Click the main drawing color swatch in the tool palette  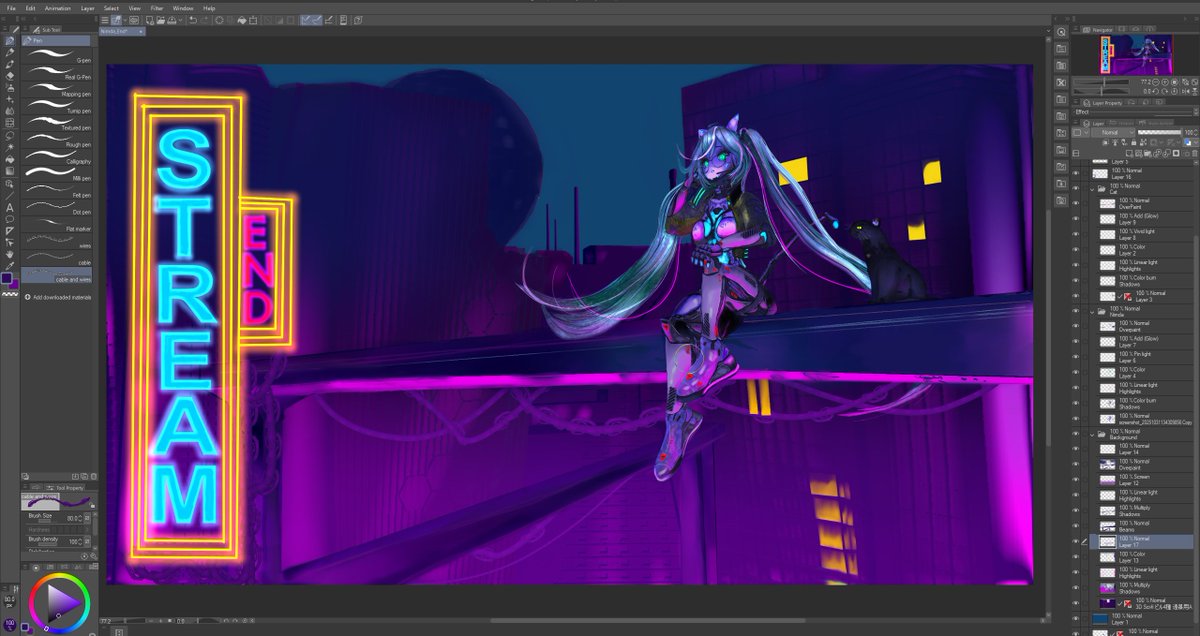(7, 278)
